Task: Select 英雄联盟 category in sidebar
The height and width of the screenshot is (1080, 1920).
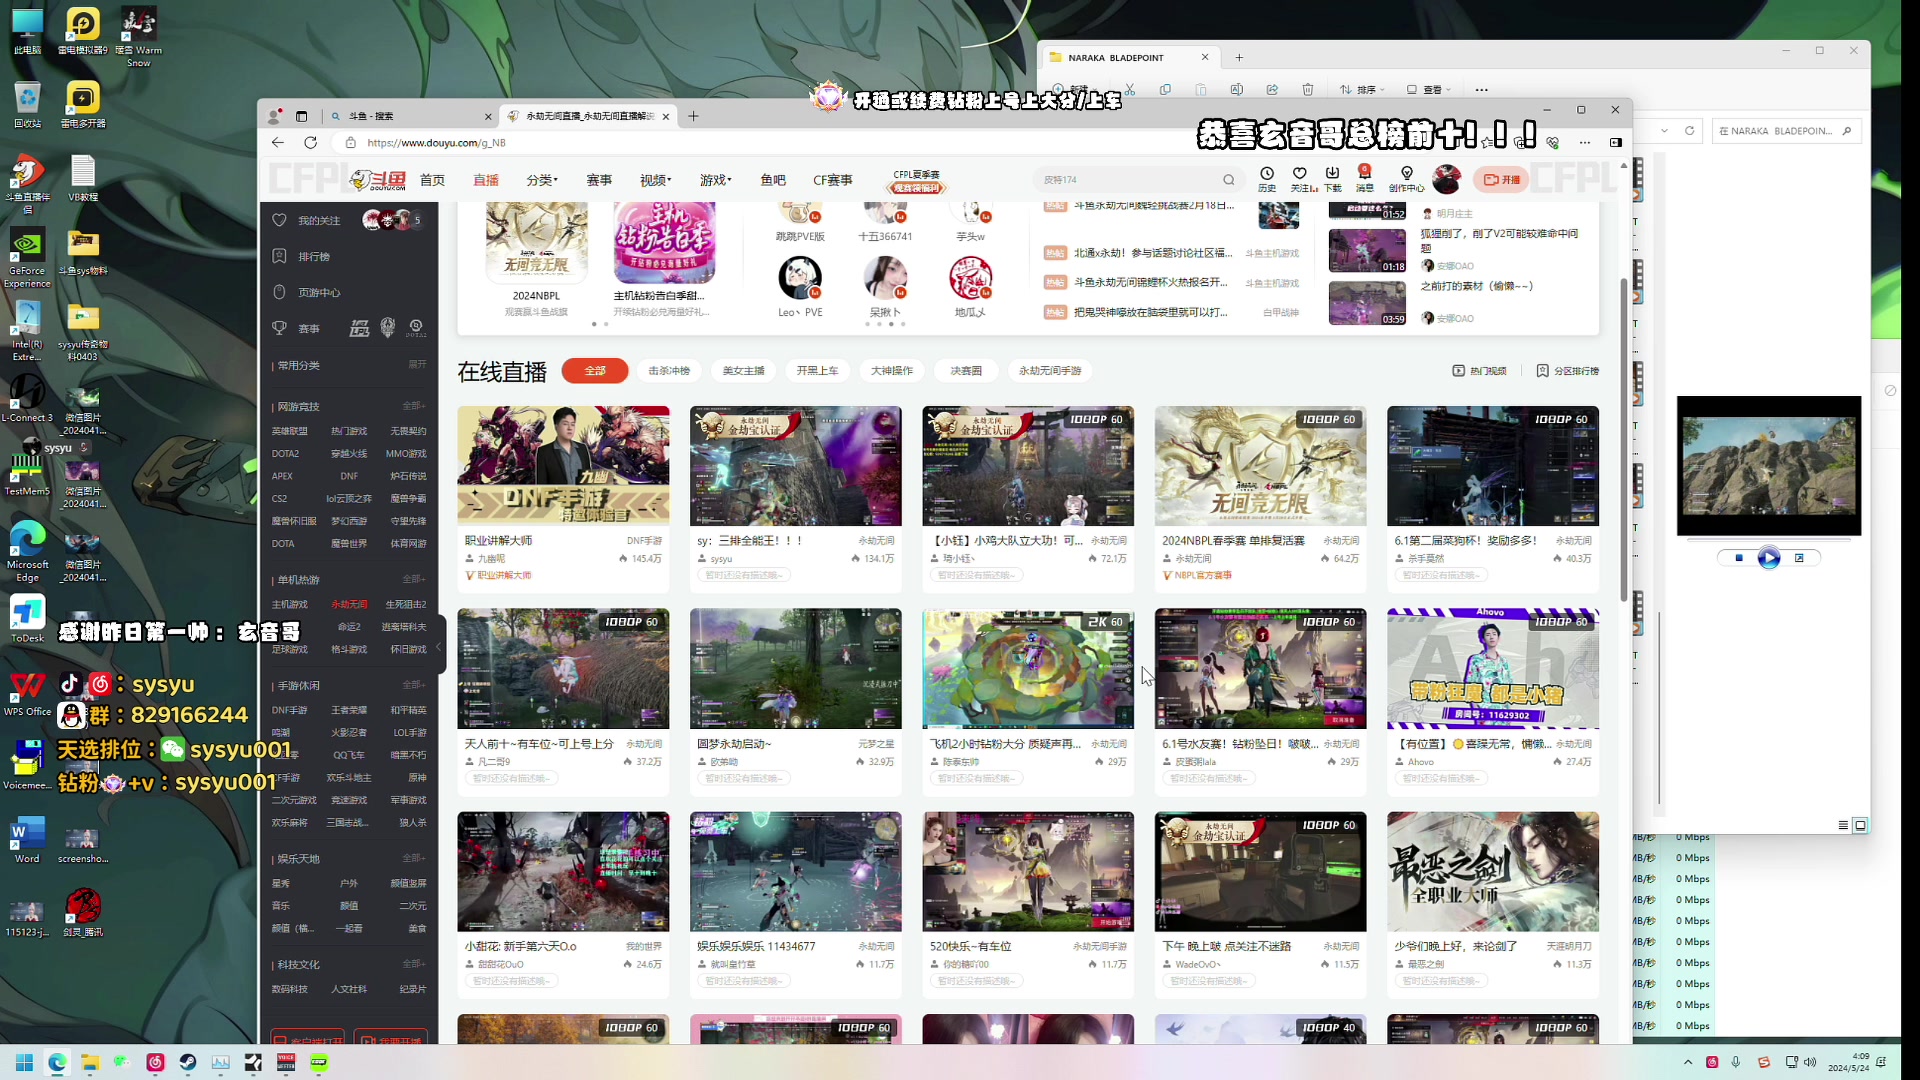Action: [290, 431]
